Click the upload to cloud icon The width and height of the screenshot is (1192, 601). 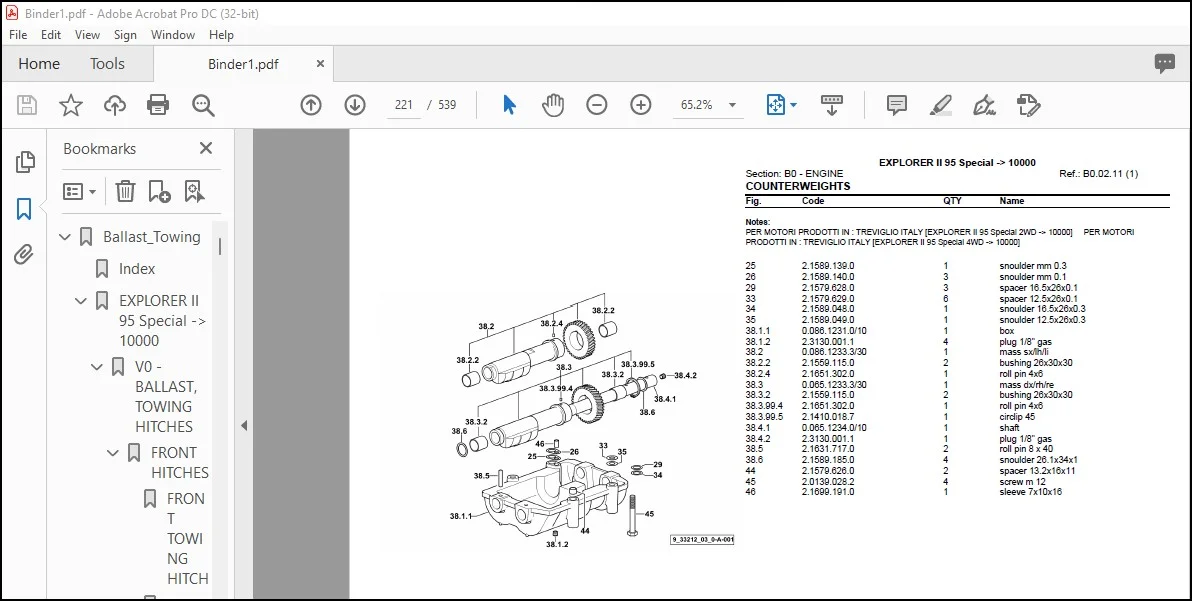115,105
